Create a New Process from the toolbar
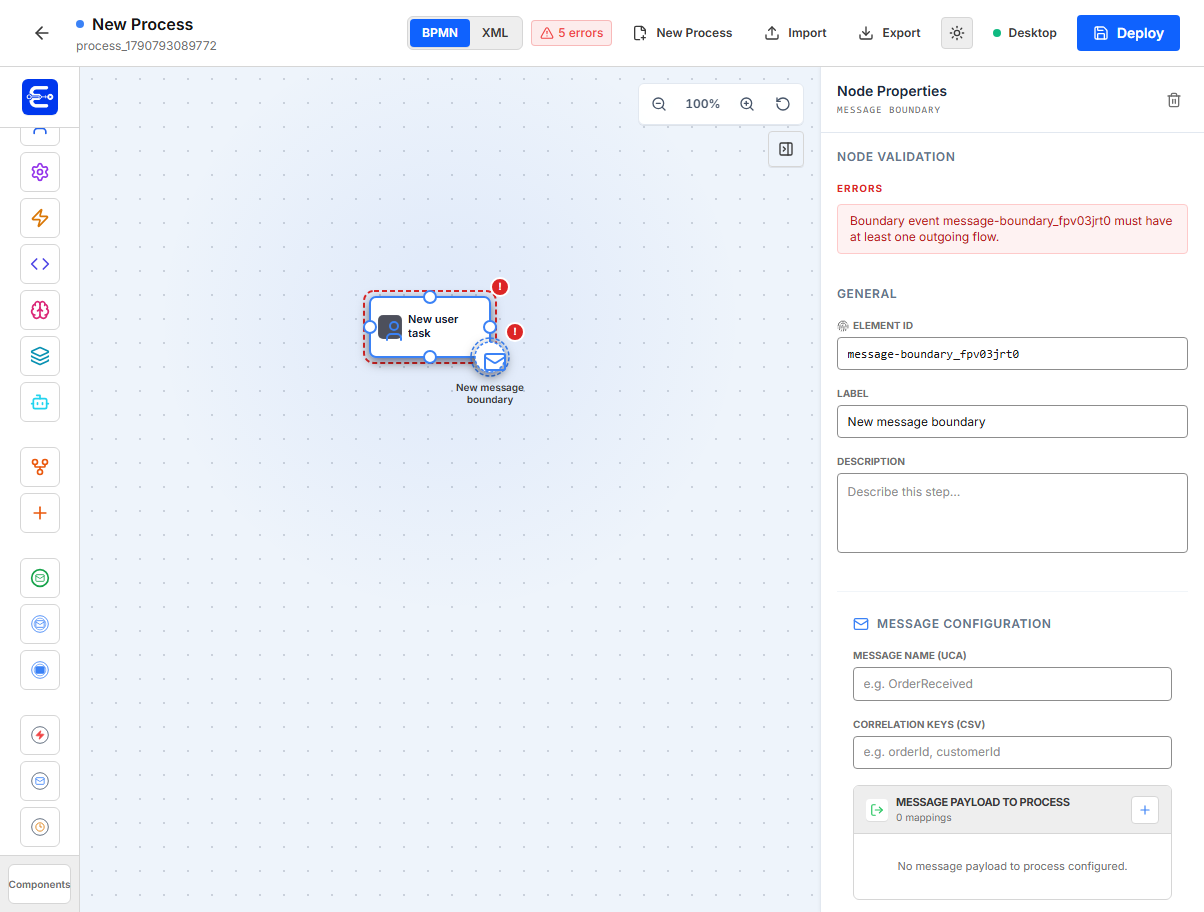Viewport: 1204px width, 912px height. [683, 33]
